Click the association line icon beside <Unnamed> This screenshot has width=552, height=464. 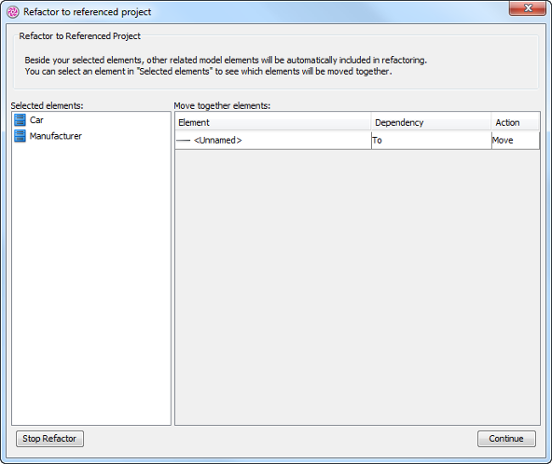pos(183,140)
